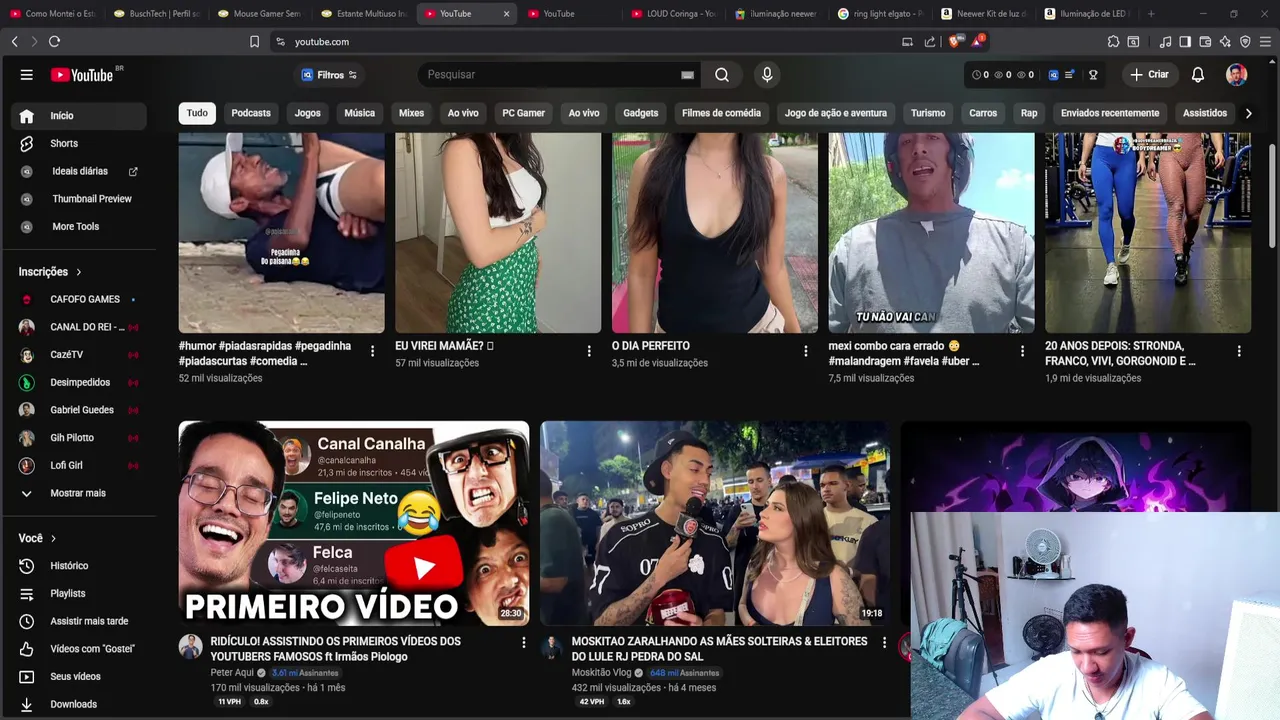
Task: Open the options menu for RIDÍCULO! ASSISTINDO video
Action: [523, 642]
